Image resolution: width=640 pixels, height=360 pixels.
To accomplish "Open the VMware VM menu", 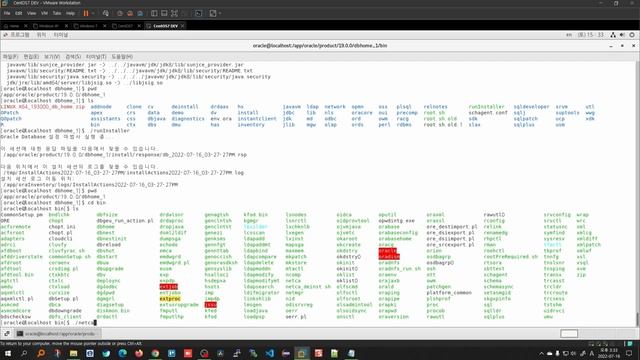I will (44, 13).
